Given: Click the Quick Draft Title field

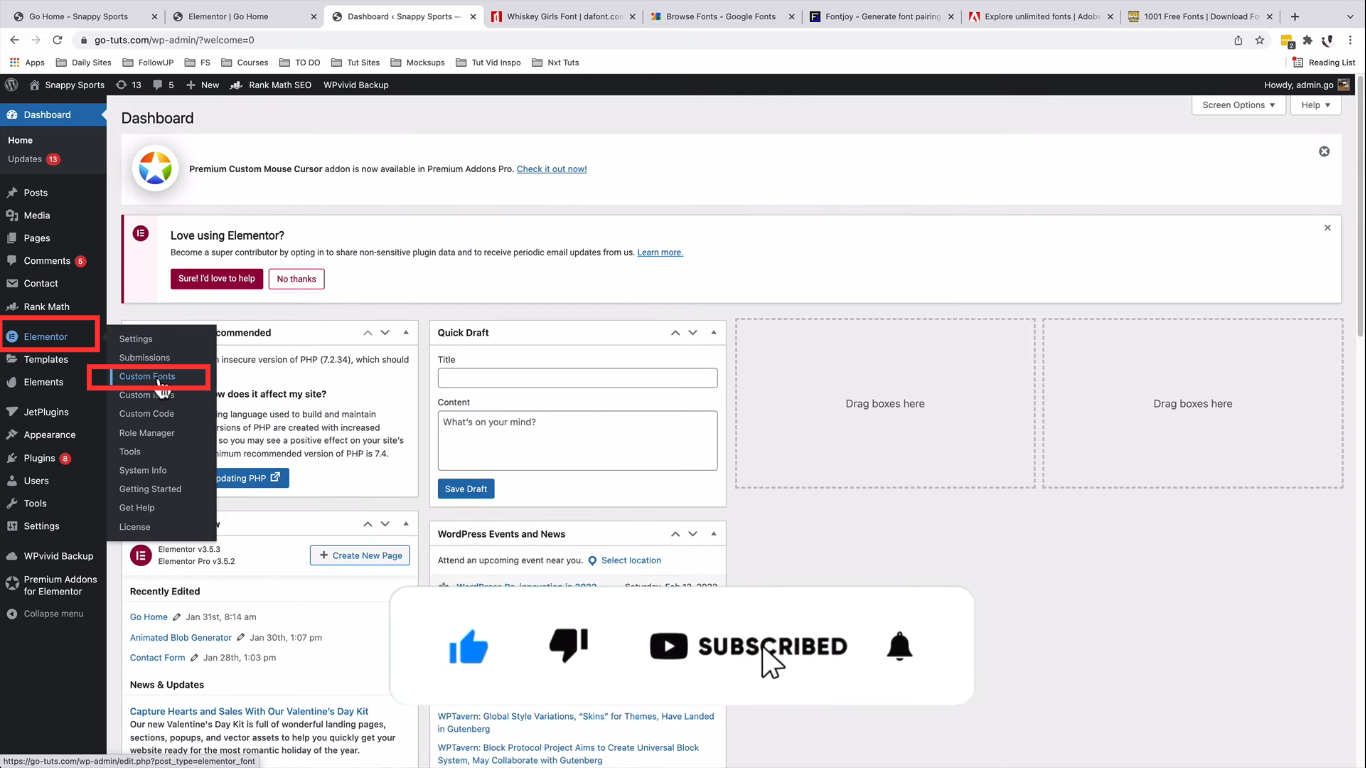Looking at the screenshot, I should pos(577,378).
